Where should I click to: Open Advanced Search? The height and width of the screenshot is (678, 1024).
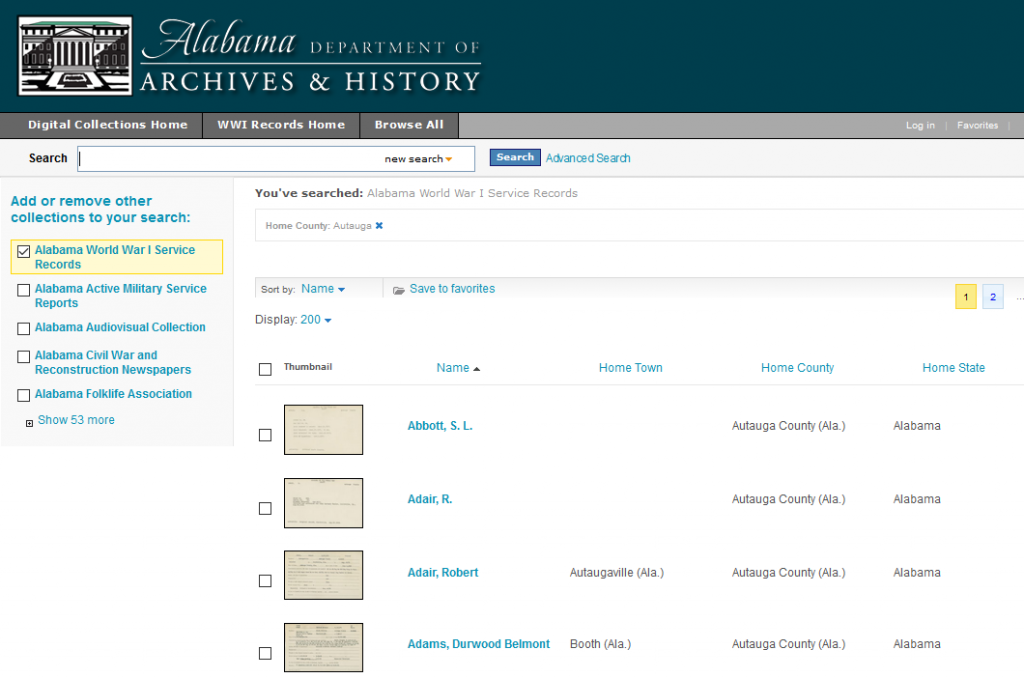click(588, 158)
